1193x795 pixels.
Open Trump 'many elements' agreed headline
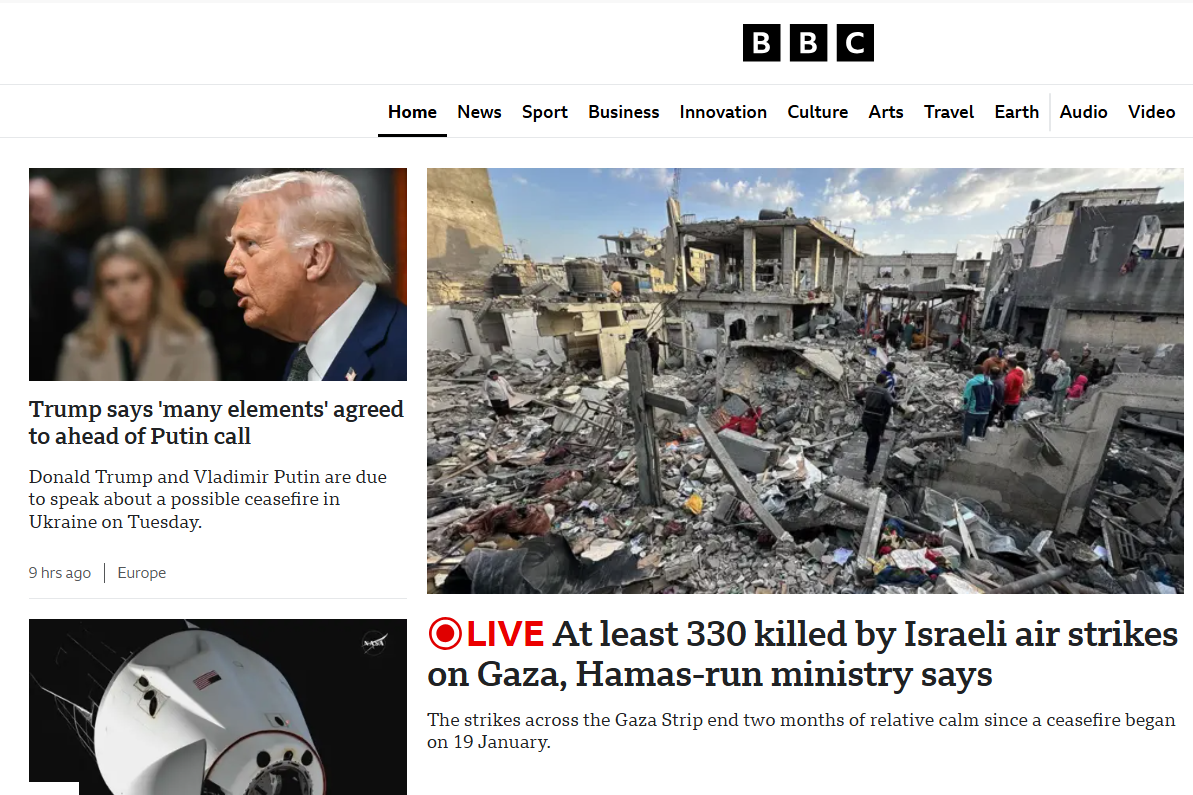216,422
